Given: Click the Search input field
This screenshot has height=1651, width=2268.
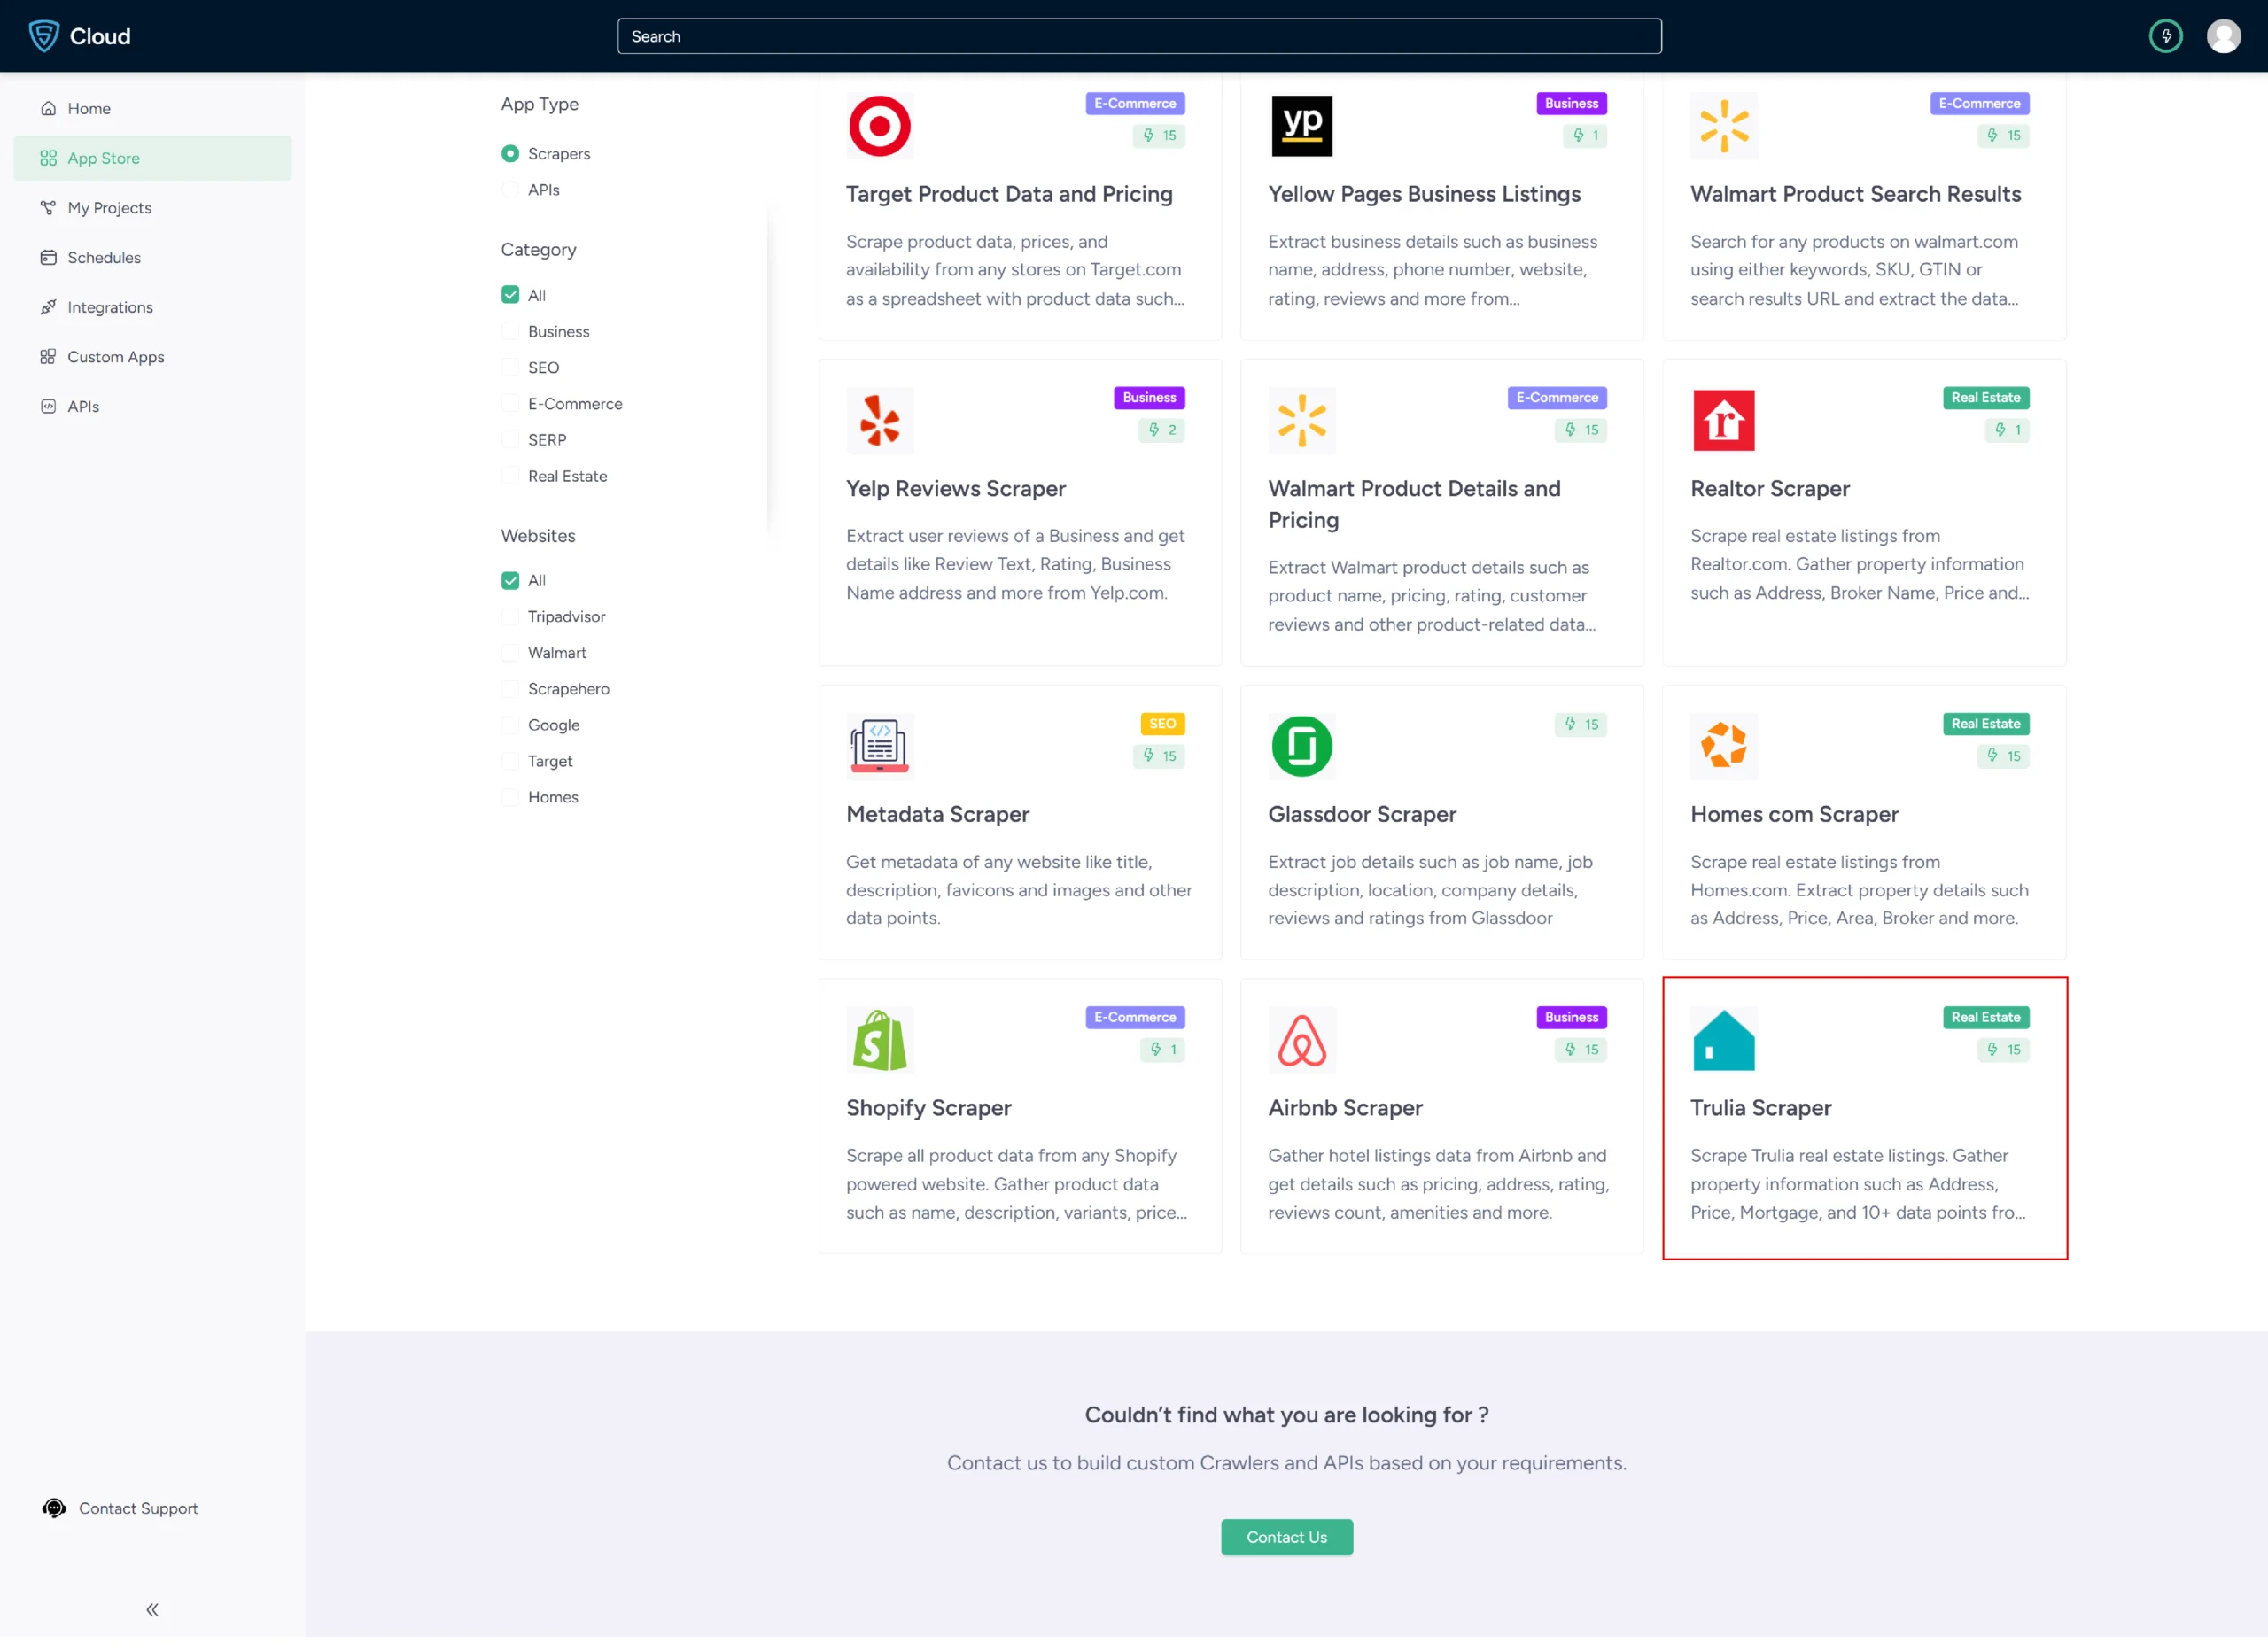Looking at the screenshot, I should click(1139, 36).
